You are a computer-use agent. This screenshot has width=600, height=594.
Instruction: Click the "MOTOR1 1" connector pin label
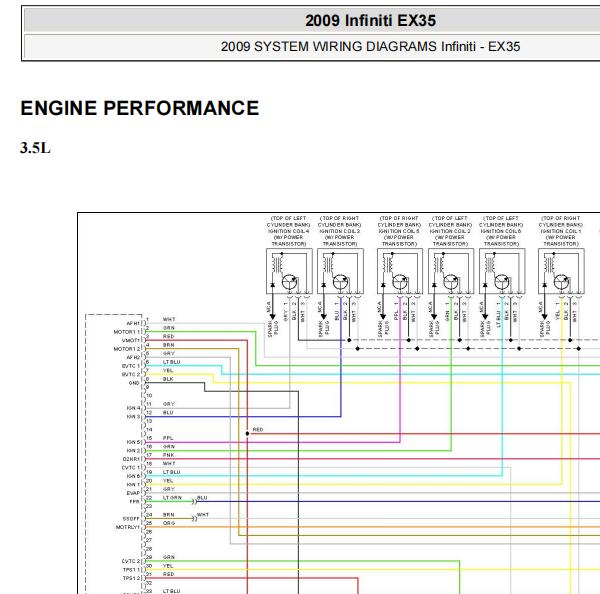[127, 332]
